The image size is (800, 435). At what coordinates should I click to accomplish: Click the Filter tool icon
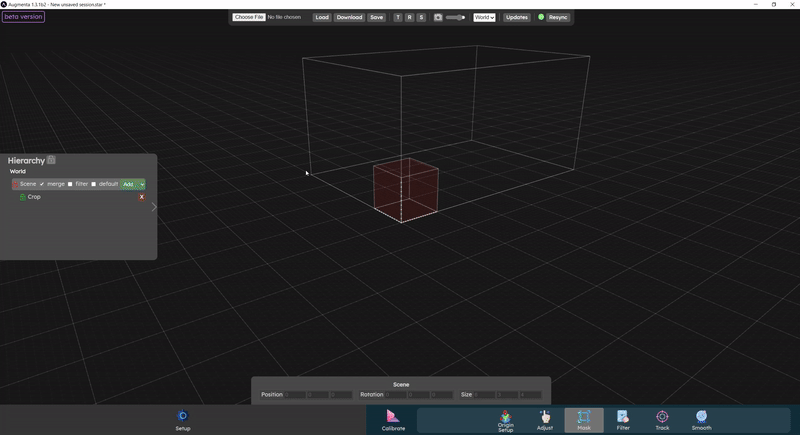click(623, 417)
